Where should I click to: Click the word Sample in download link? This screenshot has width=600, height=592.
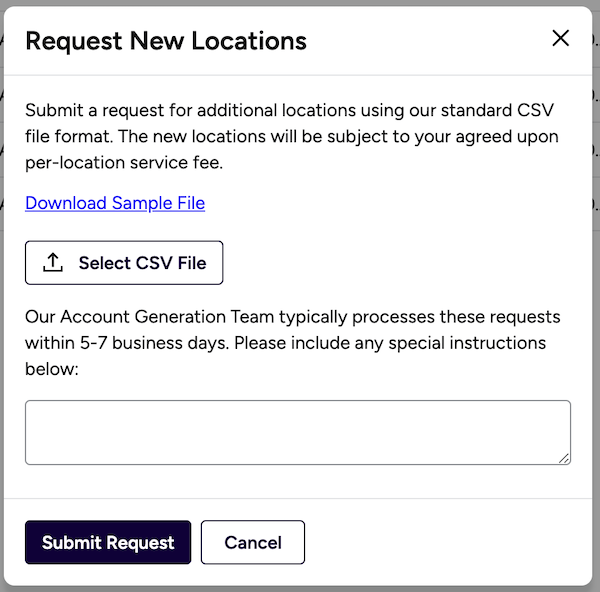142,203
